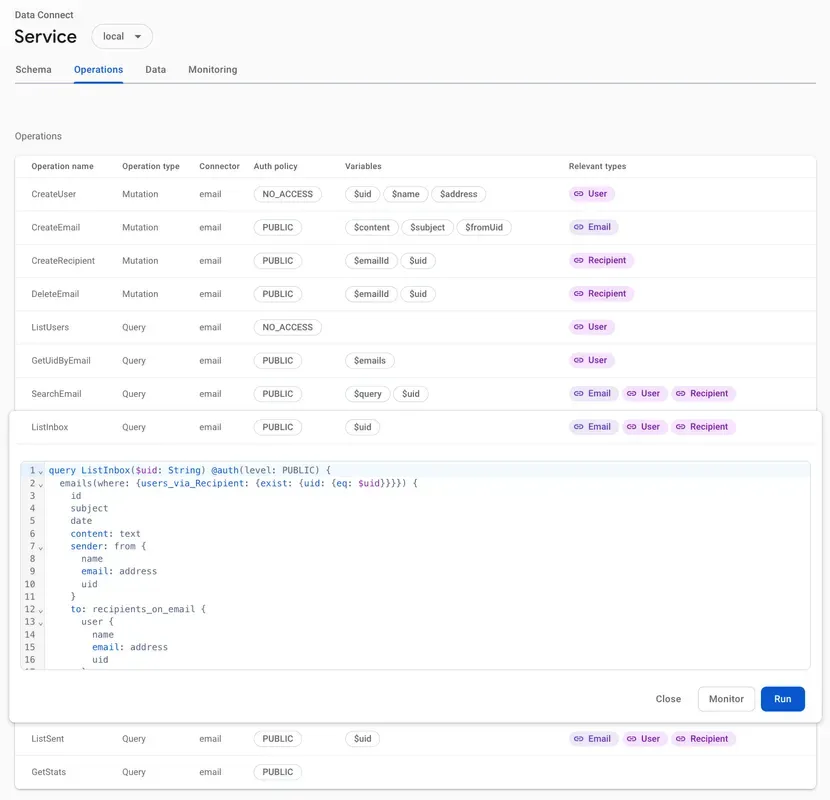Click the $query variable chip
830x800 pixels.
tap(367, 394)
